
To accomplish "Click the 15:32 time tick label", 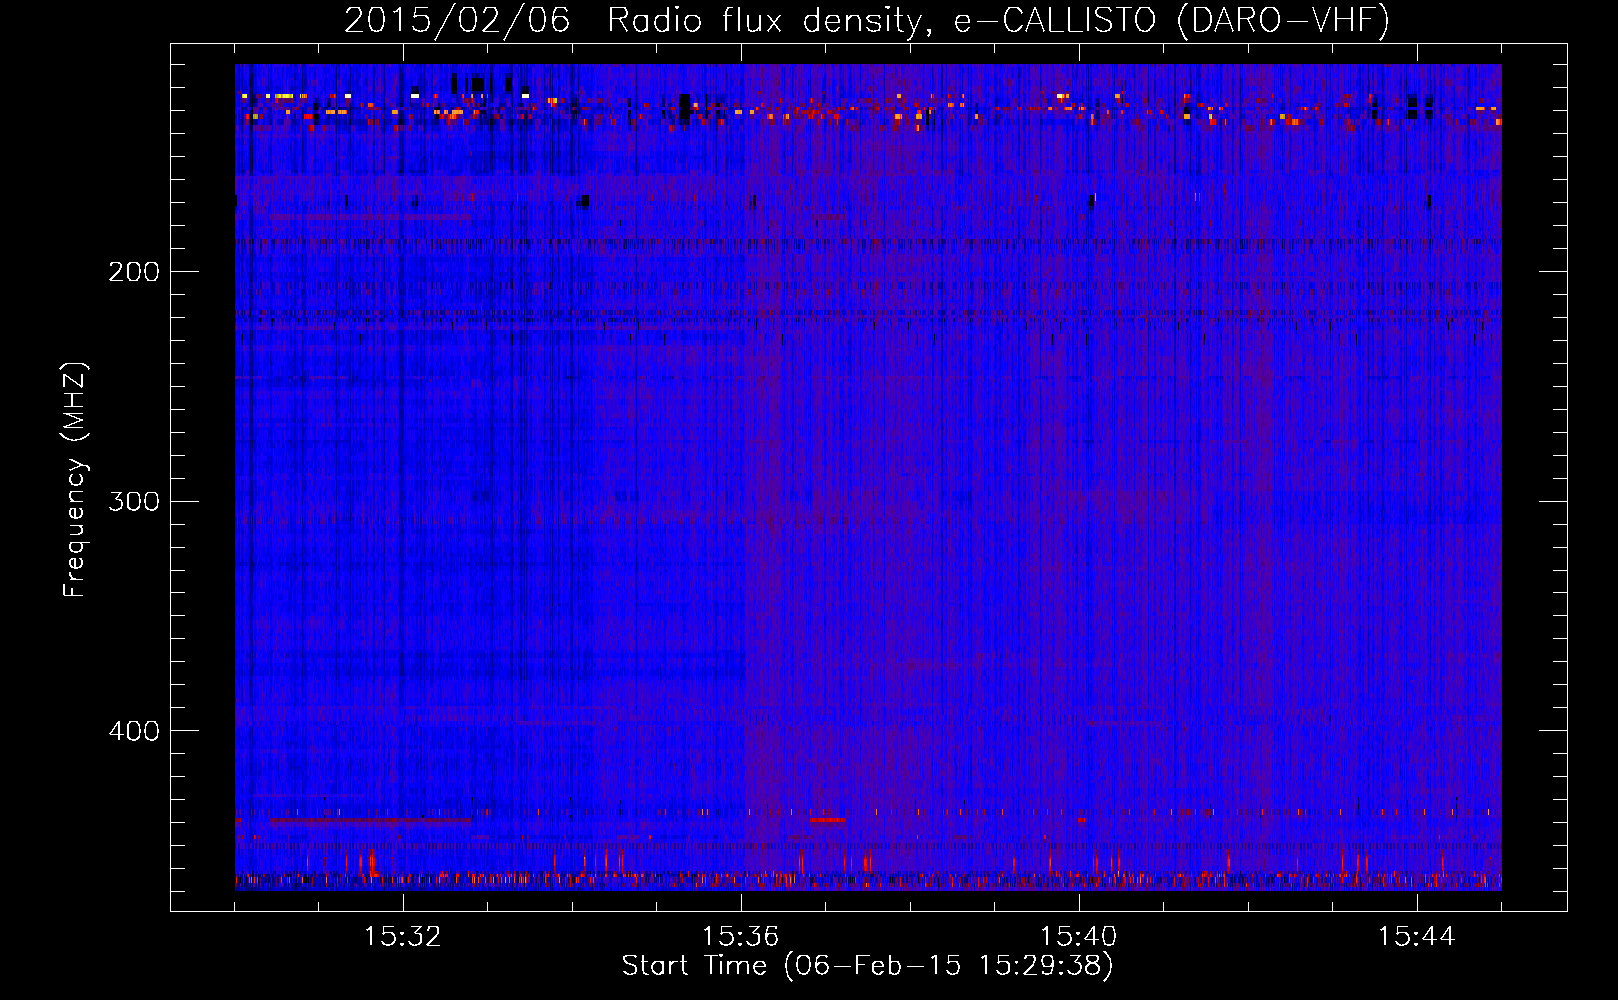I will coord(403,937).
